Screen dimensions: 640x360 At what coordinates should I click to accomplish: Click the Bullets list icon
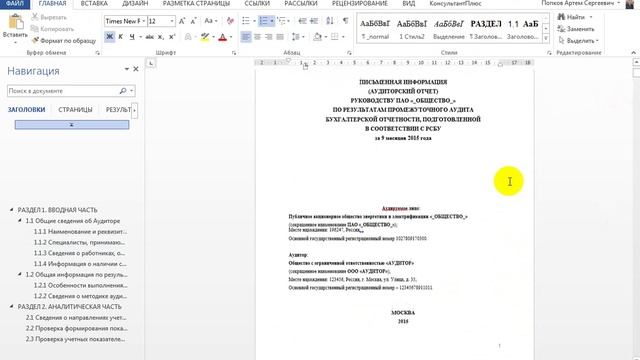246,21
